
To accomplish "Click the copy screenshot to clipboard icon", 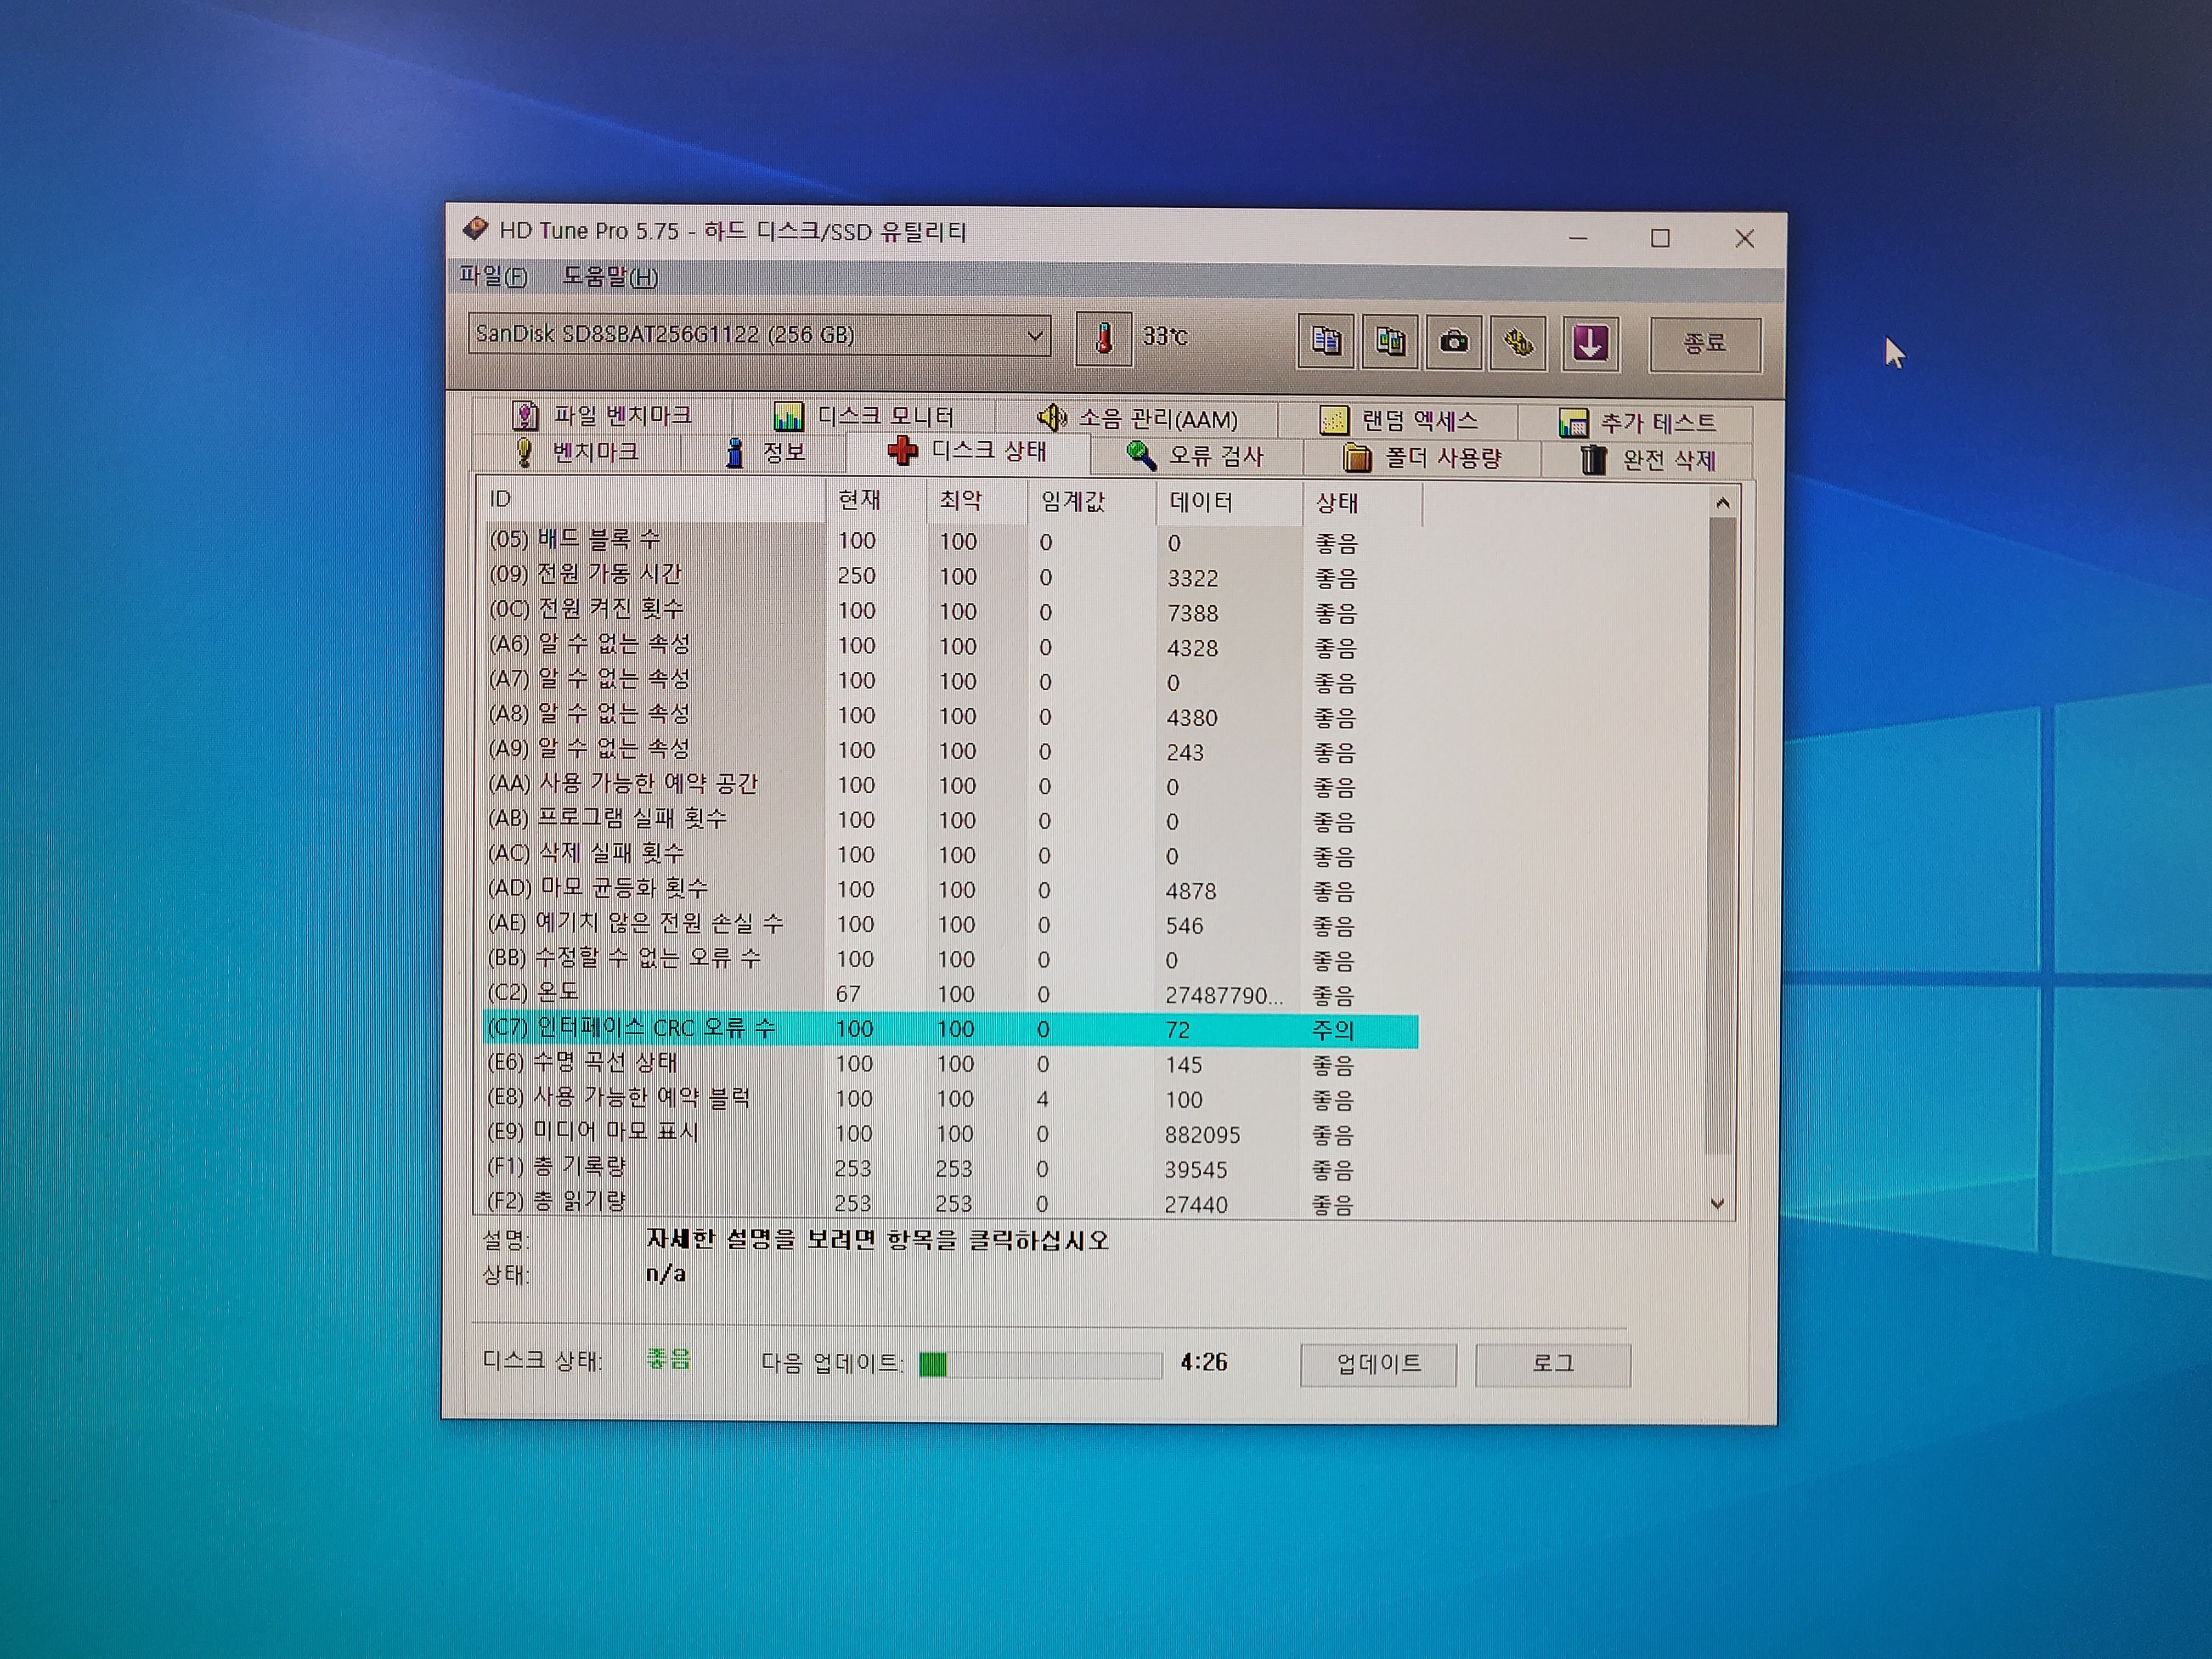I will coord(1390,342).
